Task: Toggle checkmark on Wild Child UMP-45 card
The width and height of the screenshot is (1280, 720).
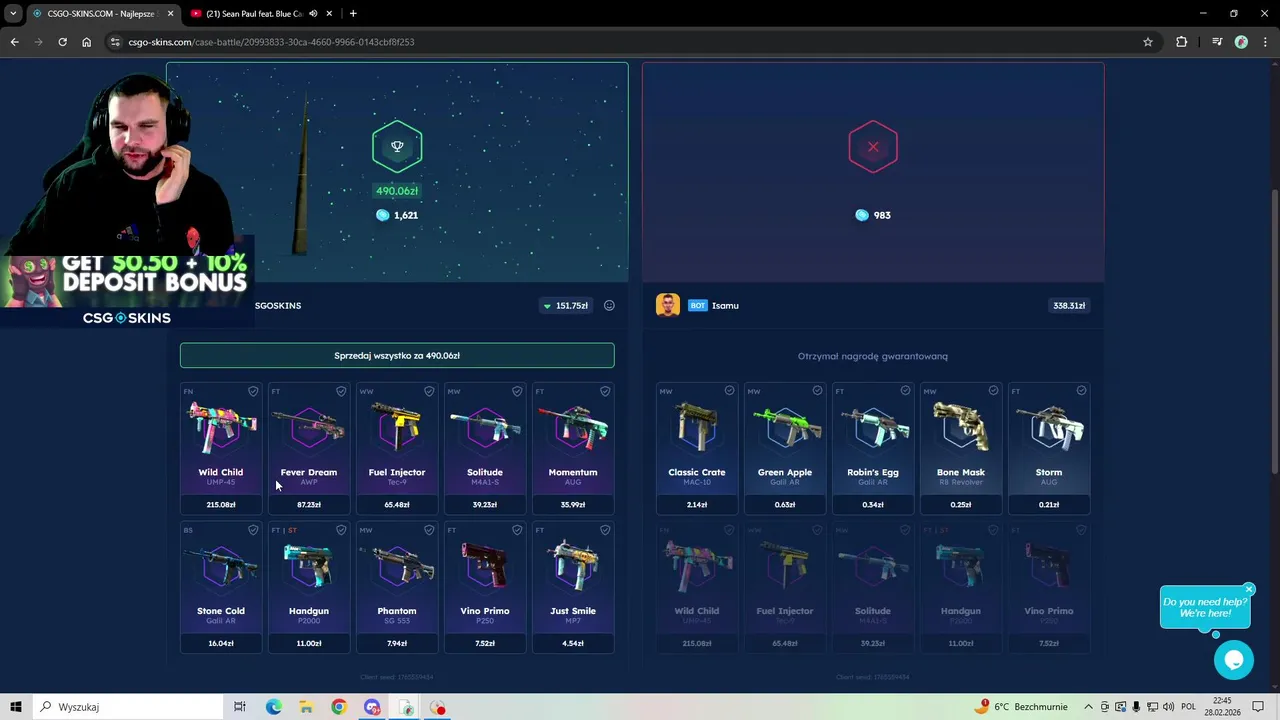Action: [x=253, y=391]
